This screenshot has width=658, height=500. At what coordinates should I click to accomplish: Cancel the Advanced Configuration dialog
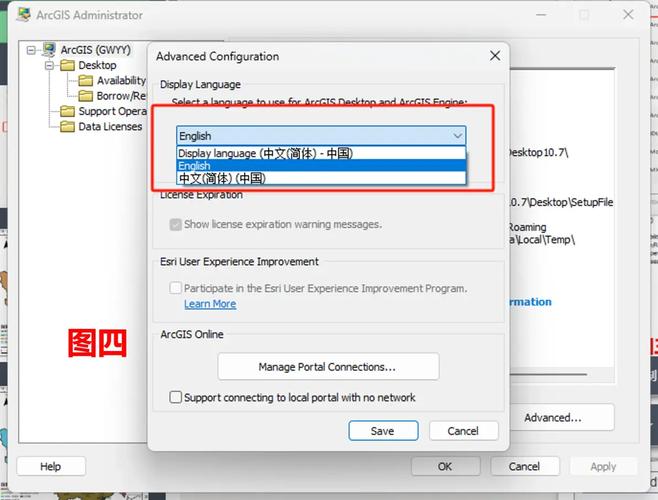tap(463, 431)
